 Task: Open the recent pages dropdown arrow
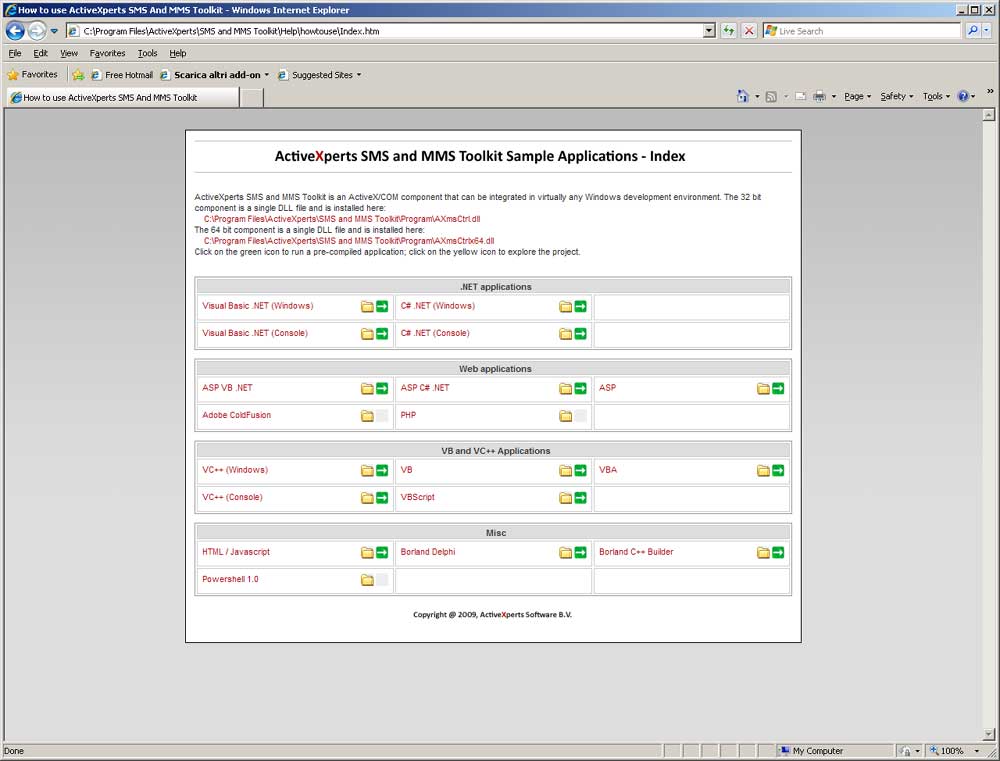pos(54,31)
